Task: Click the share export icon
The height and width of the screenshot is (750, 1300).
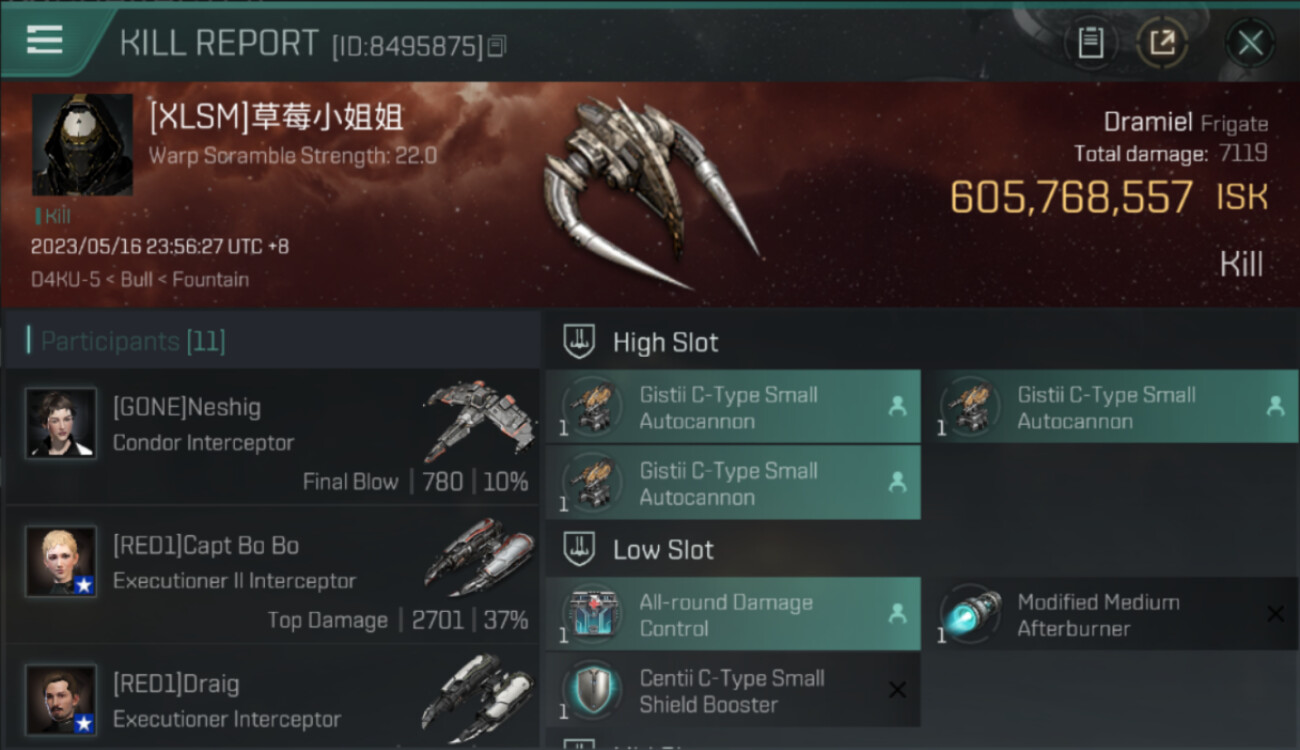Action: [x=1162, y=43]
